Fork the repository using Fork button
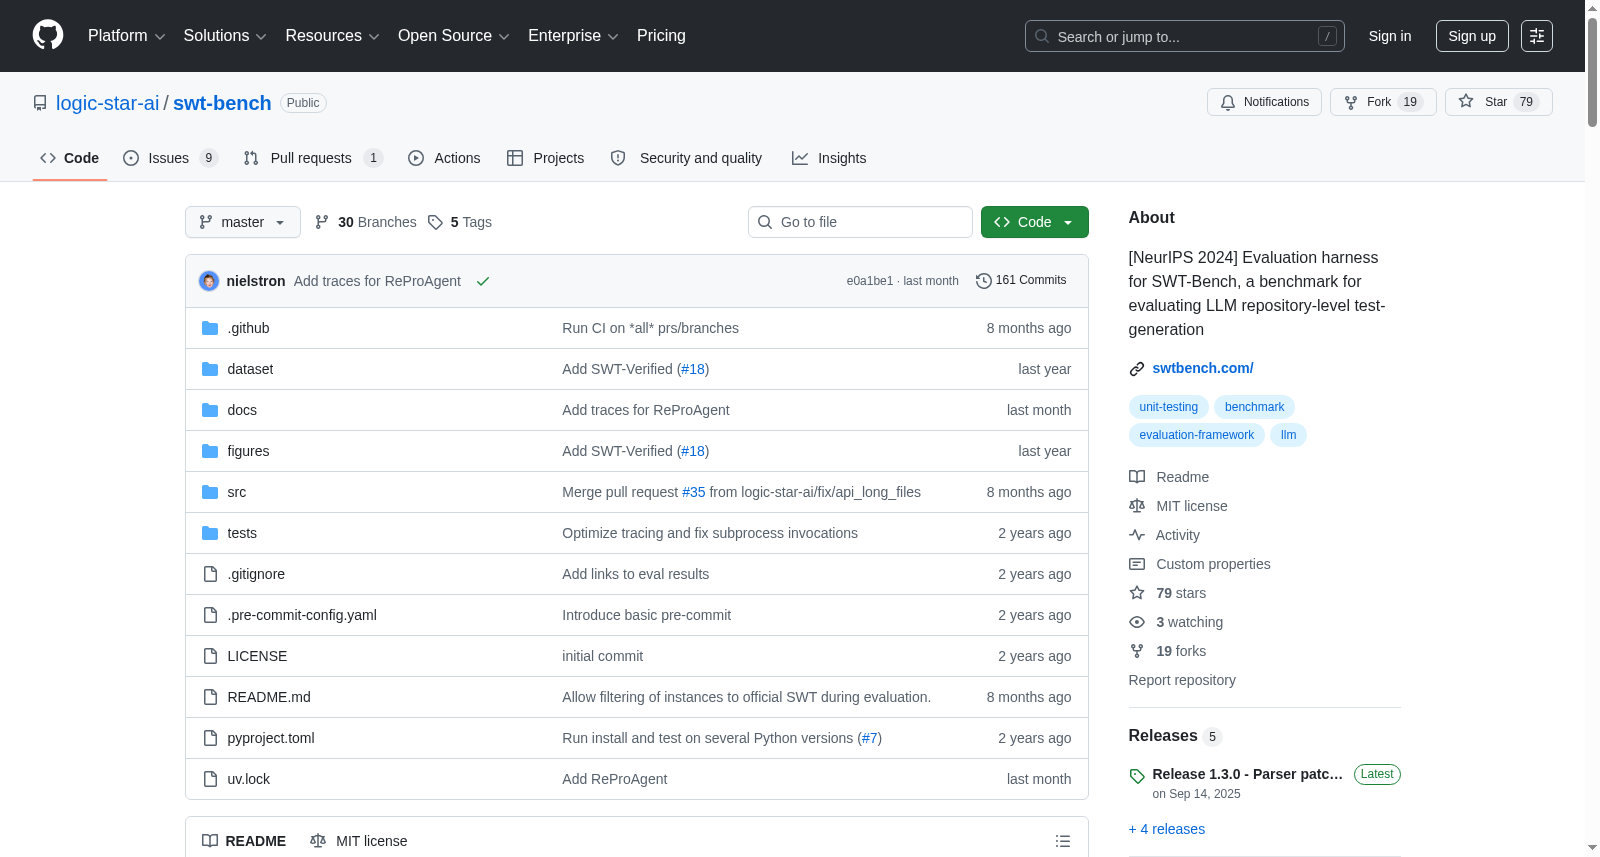 tap(1383, 102)
